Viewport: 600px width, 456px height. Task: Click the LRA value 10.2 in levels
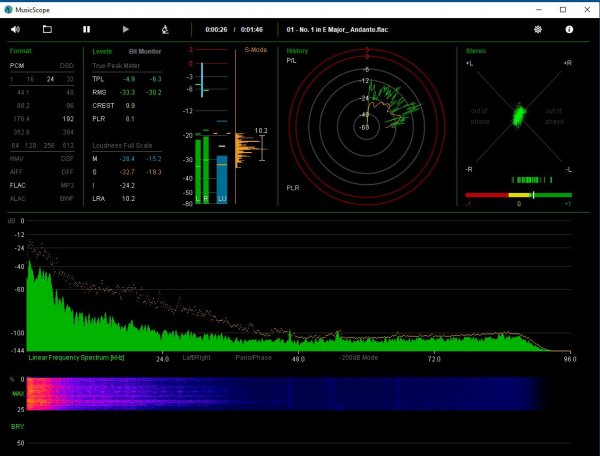pyautogui.click(x=128, y=199)
